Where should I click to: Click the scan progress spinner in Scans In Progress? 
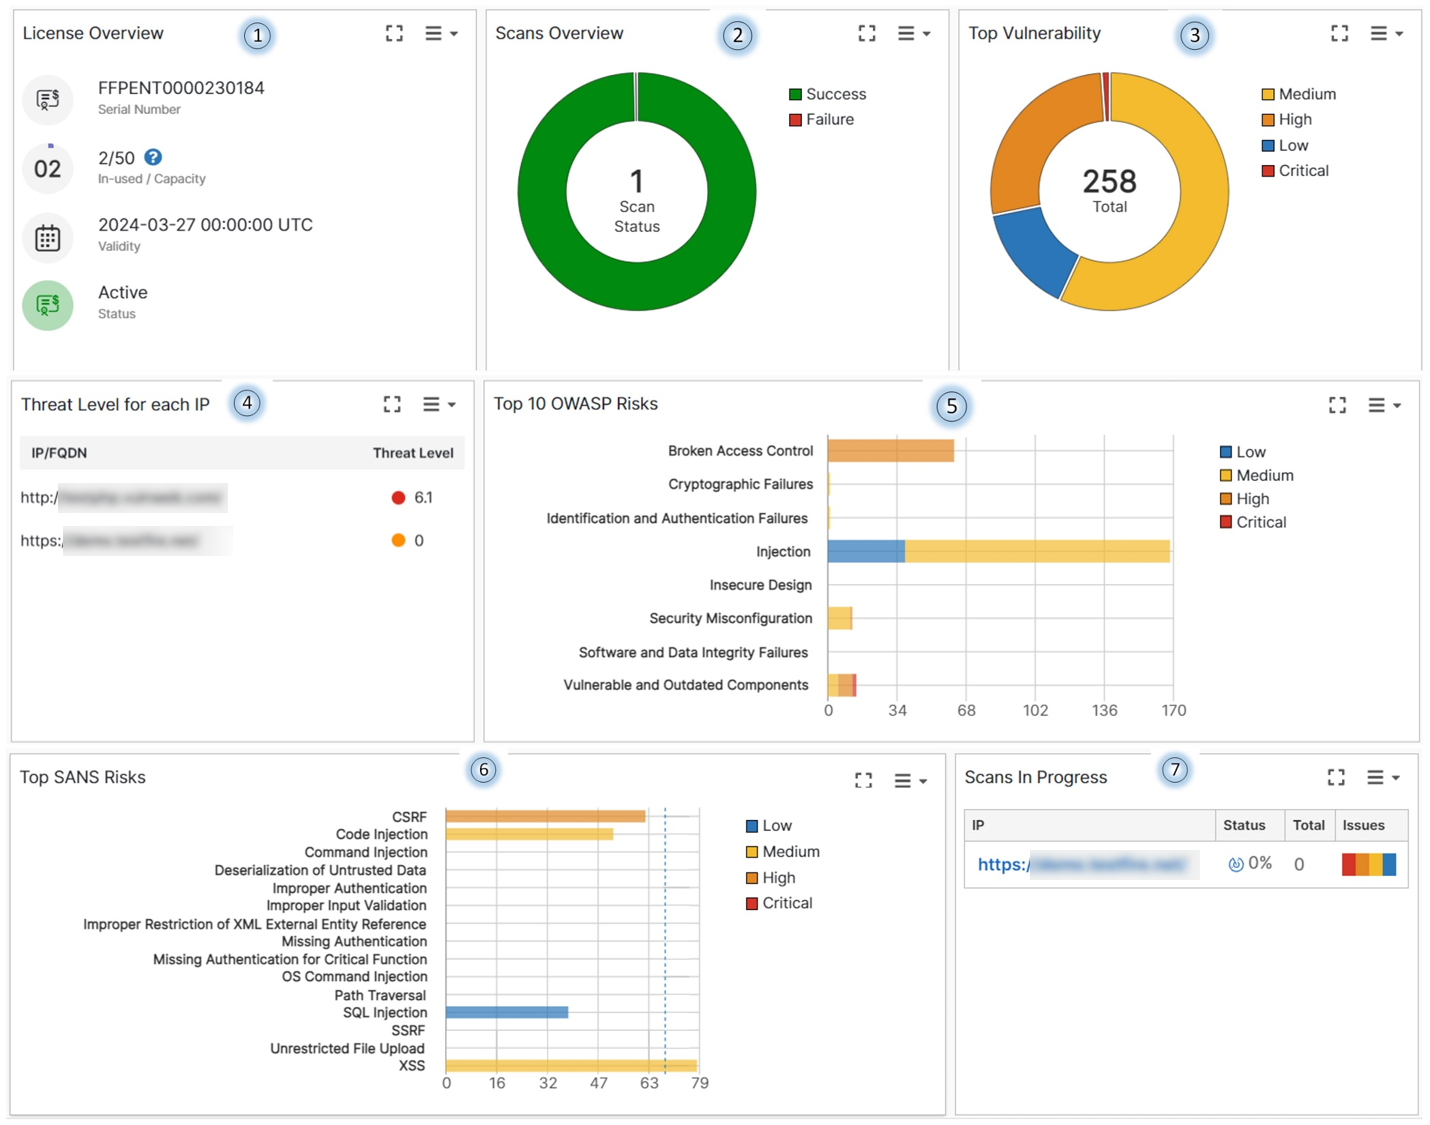pos(1235,863)
